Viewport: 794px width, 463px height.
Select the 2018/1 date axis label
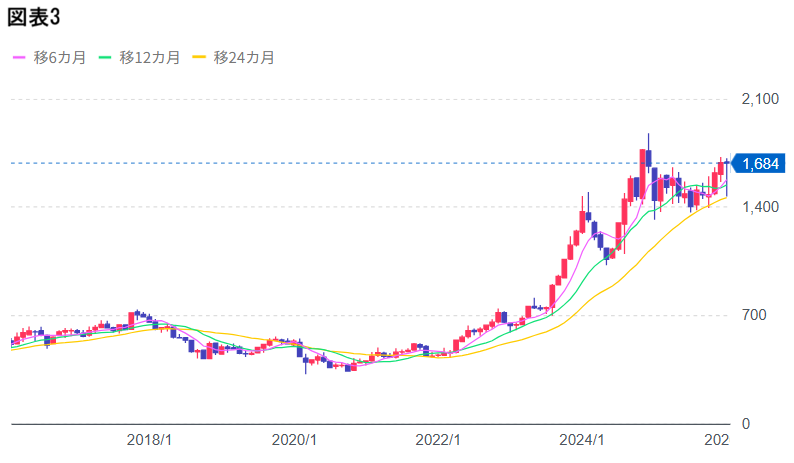tap(150, 440)
